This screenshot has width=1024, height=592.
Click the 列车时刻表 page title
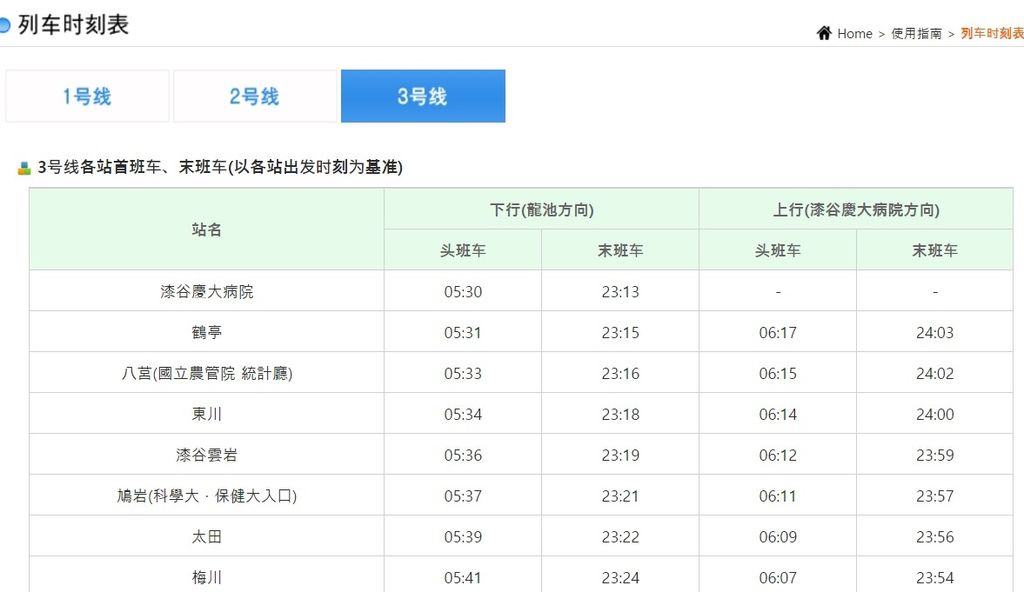(x=73, y=25)
